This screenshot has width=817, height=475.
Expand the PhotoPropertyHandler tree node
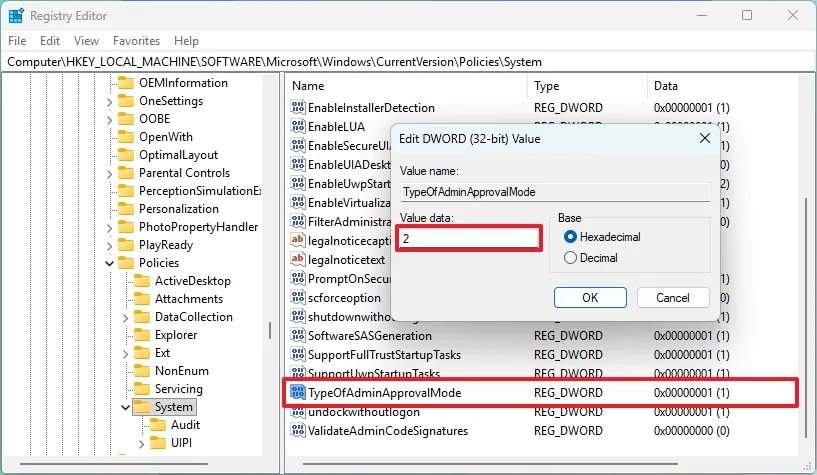[x=109, y=228]
